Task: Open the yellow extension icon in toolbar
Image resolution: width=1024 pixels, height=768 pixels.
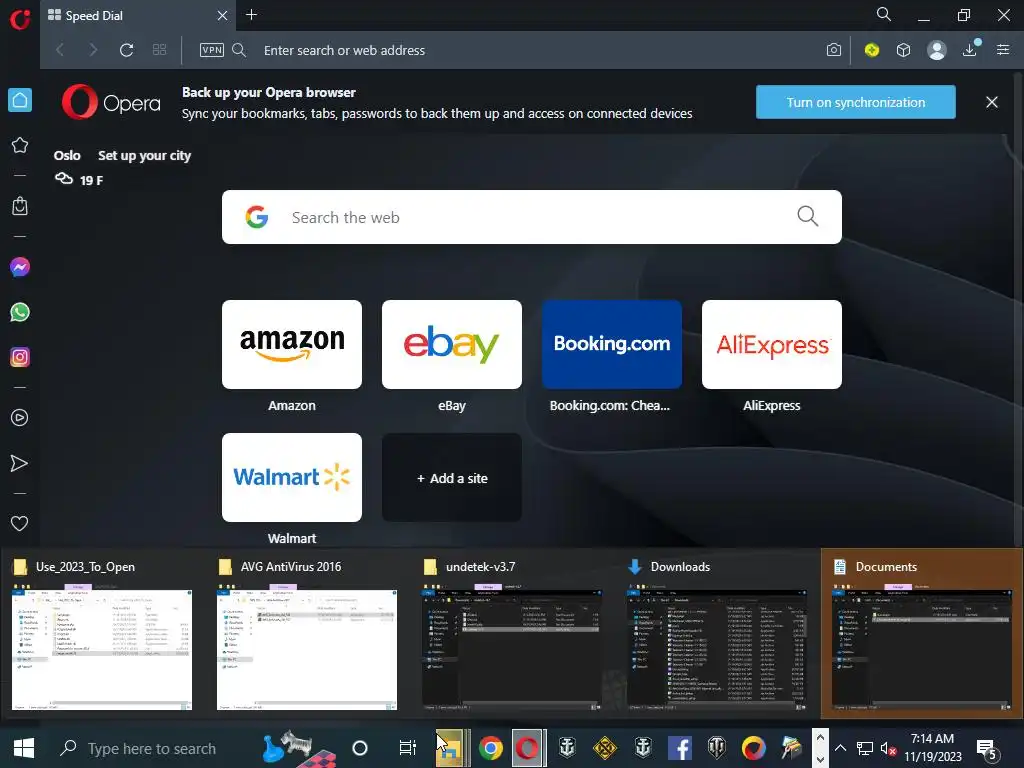Action: click(871, 50)
